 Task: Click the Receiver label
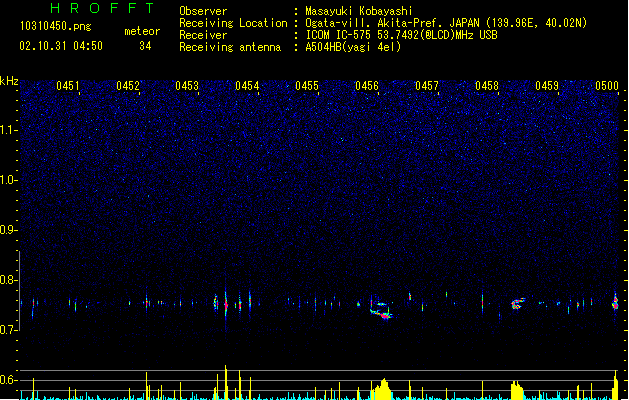click(x=203, y=35)
